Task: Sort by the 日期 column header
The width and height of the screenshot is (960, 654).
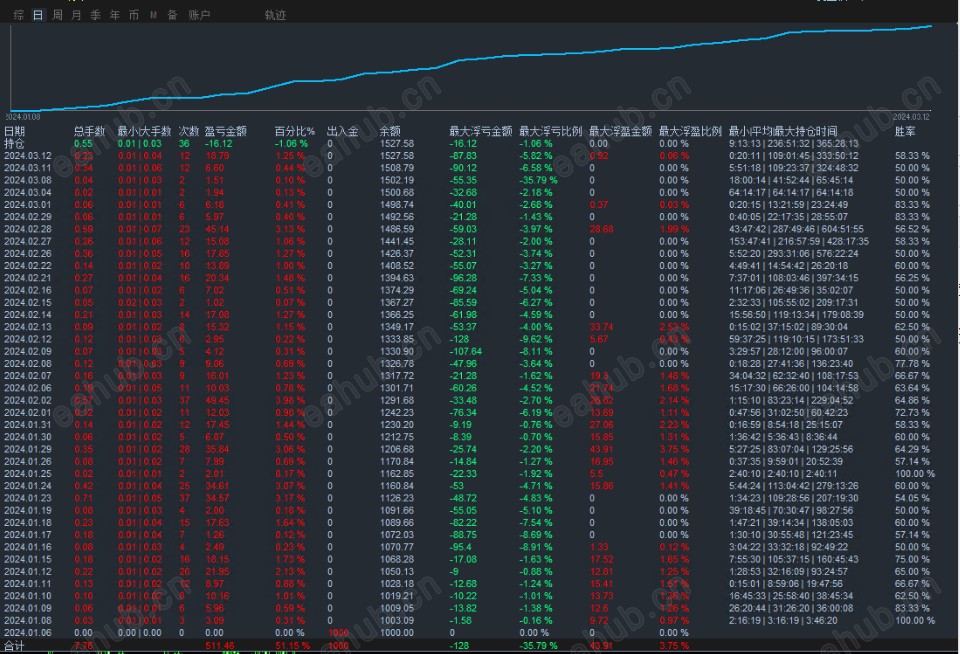Action: click(x=15, y=131)
